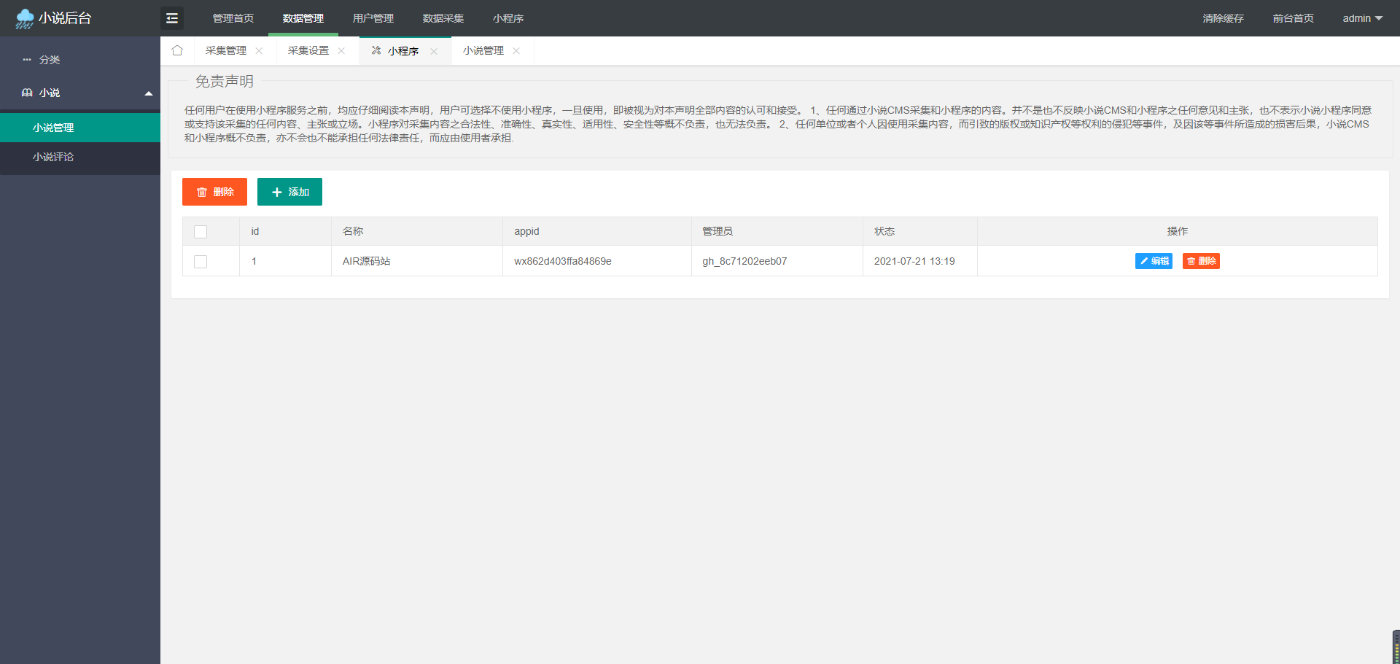The image size is (1400, 664).
Task: Select 小说管理 in the sidebar
Action: click(80, 127)
